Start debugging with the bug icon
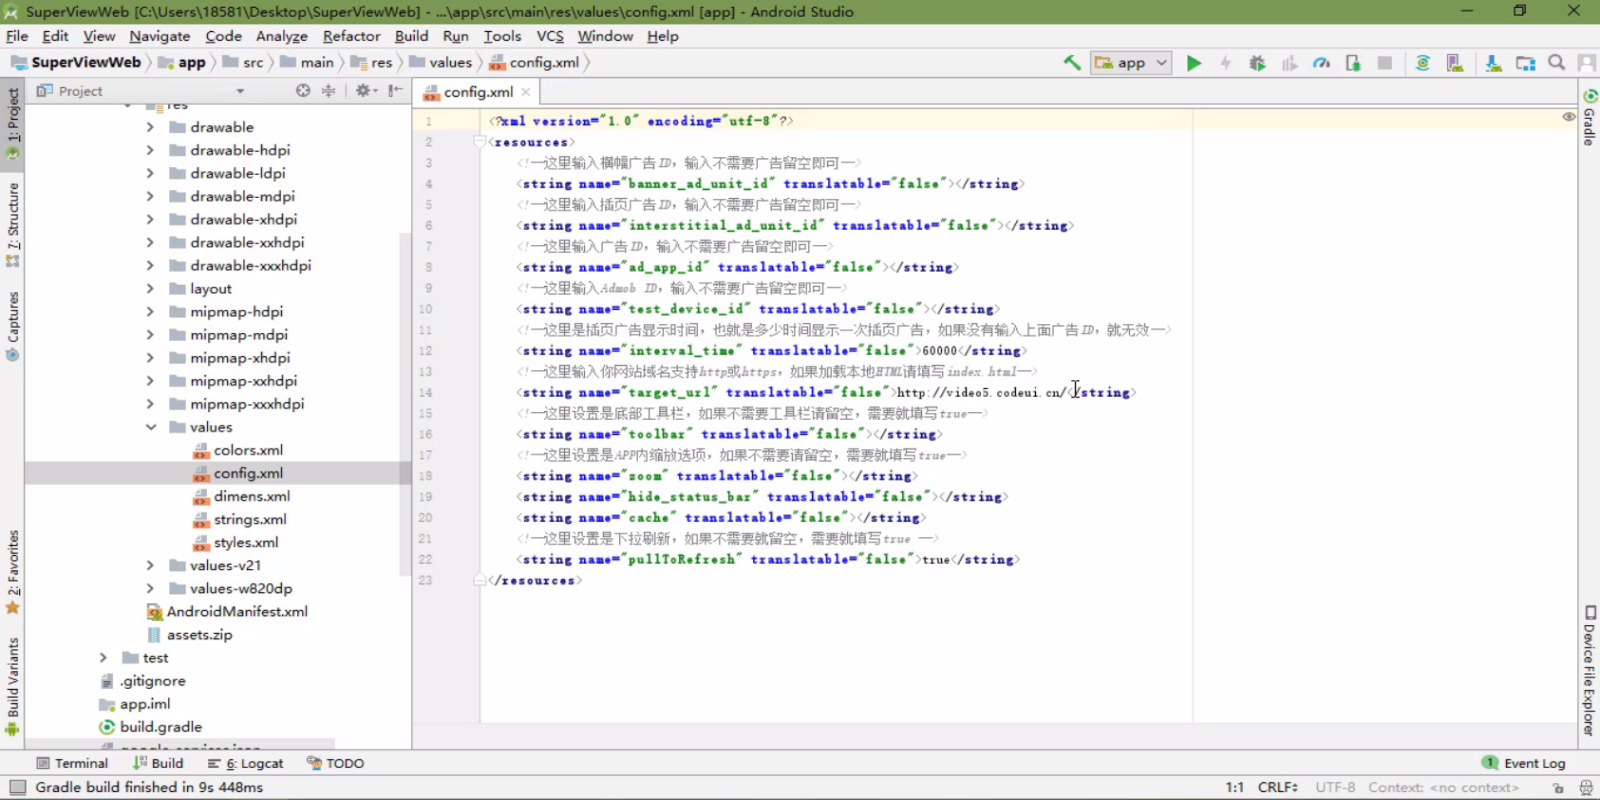The image size is (1600, 800). pos(1257,63)
